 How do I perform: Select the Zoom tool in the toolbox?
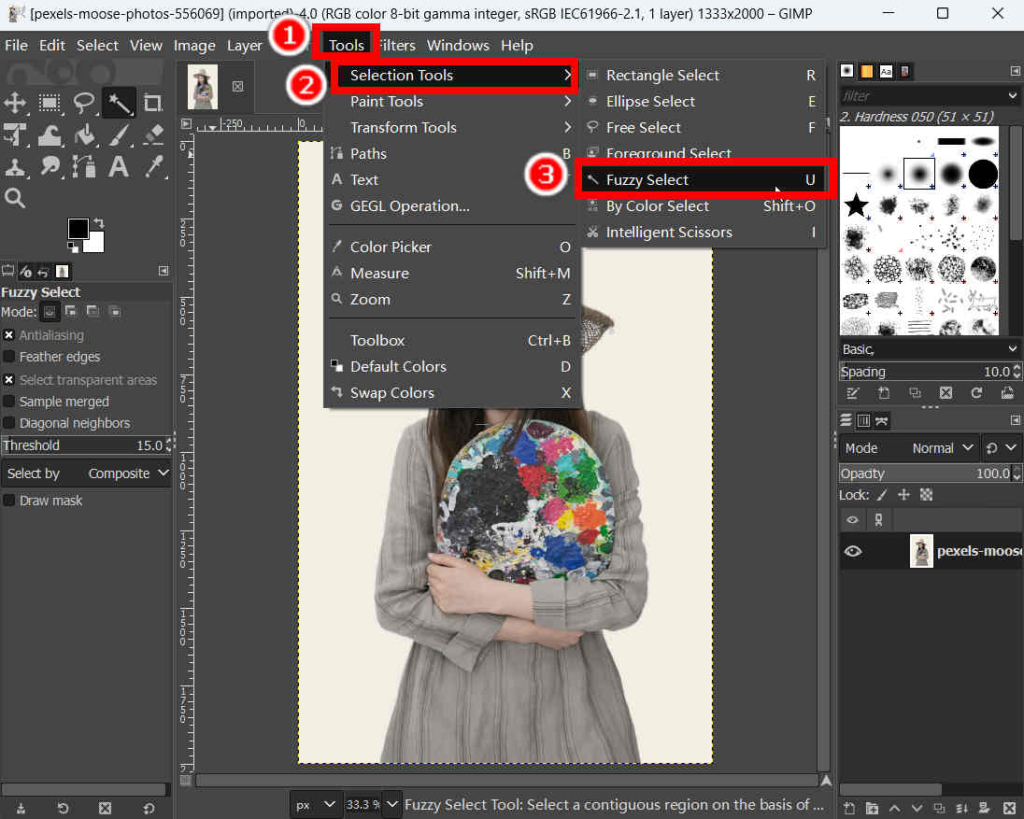click(x=14, y=197)
